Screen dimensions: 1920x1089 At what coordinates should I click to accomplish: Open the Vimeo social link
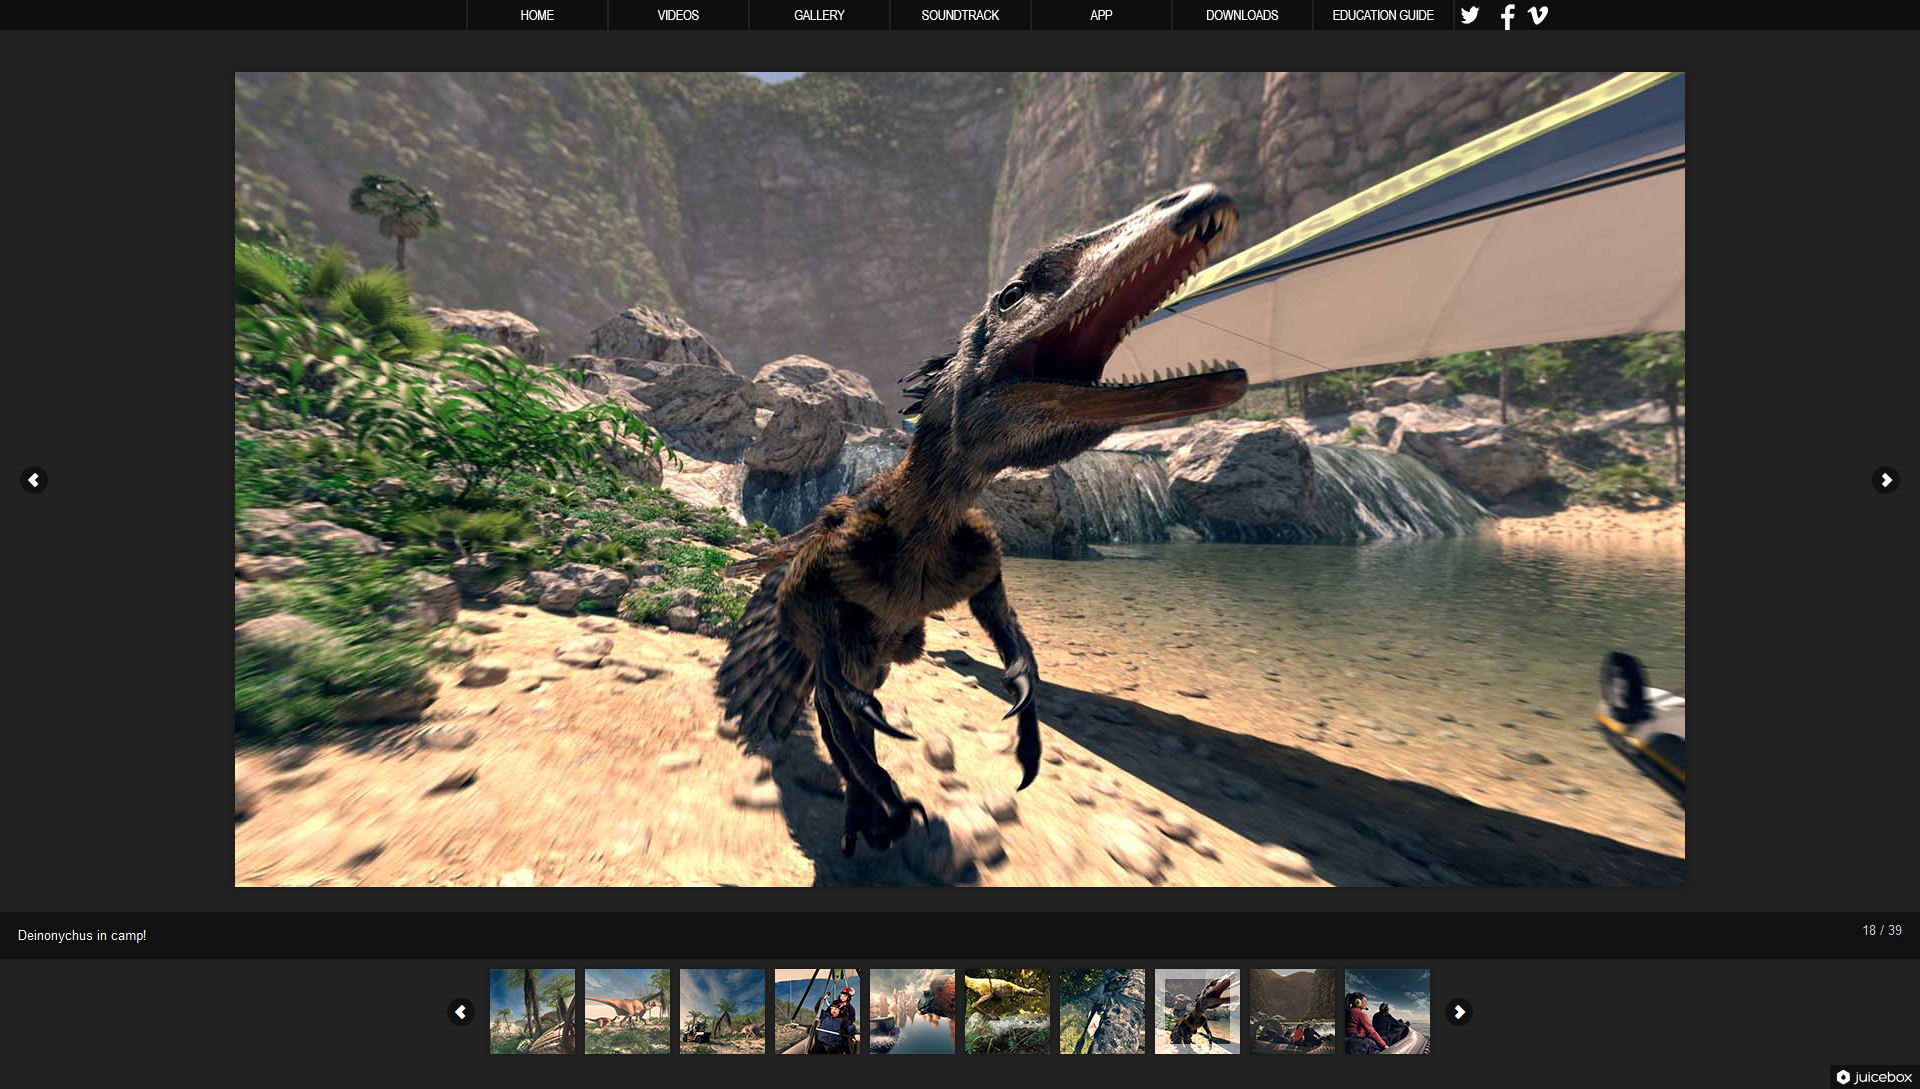(x=1538, y=15)
